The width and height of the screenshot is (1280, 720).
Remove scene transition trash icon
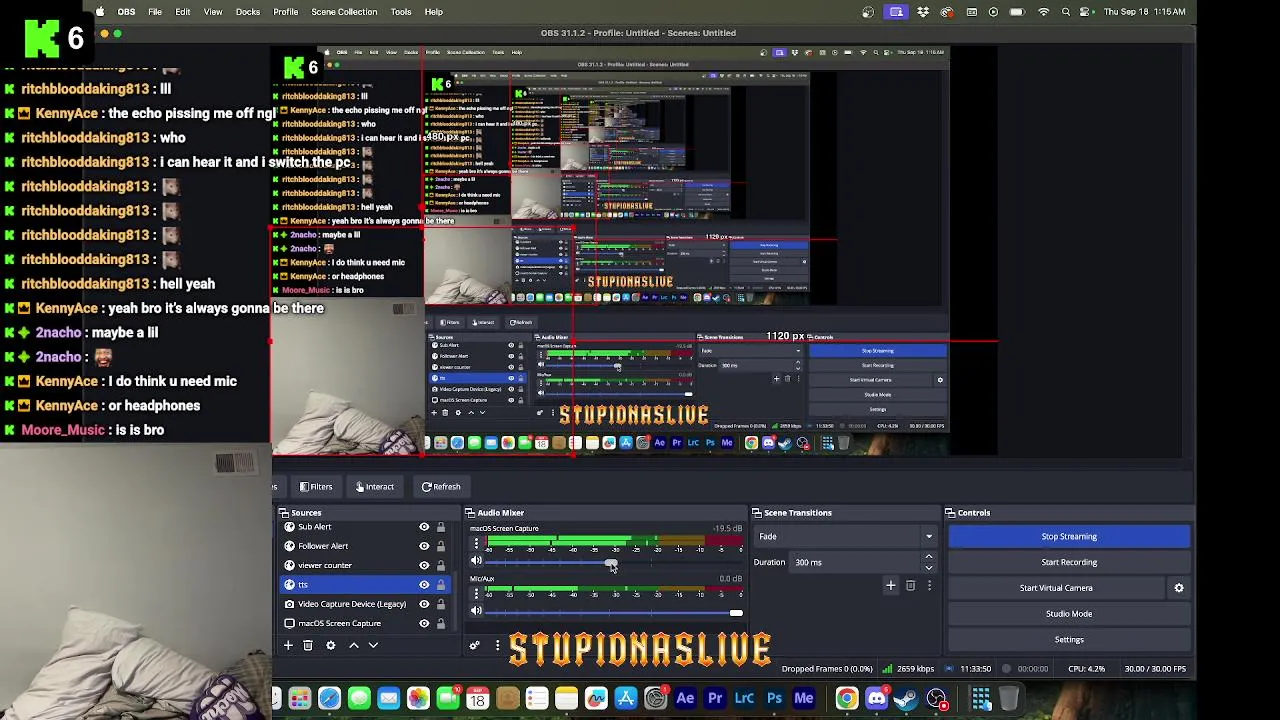click(x=910, y=586)
